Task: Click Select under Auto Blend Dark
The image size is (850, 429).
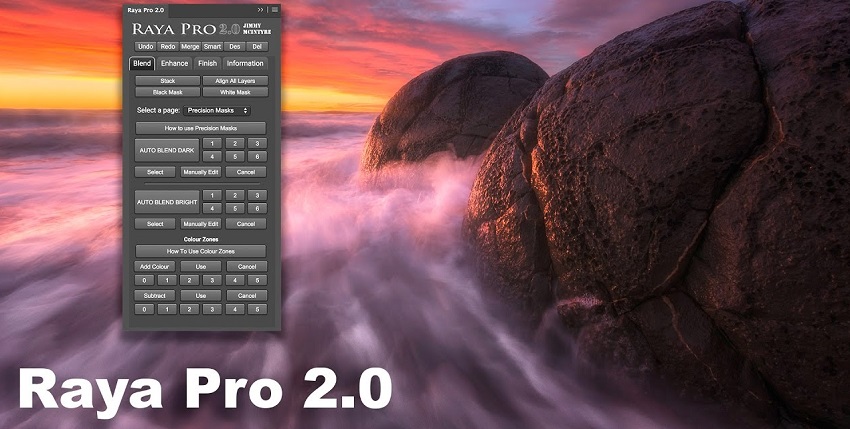Action: (x=155, y=172)
